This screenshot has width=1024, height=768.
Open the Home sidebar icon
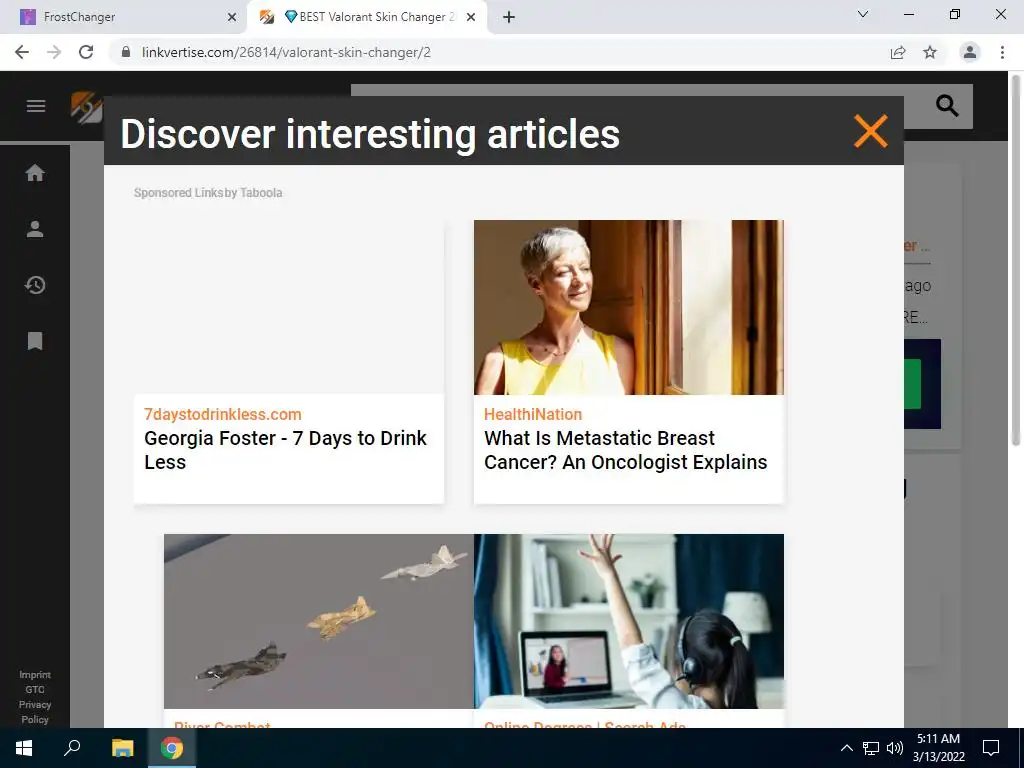click(x=35, y=173)
